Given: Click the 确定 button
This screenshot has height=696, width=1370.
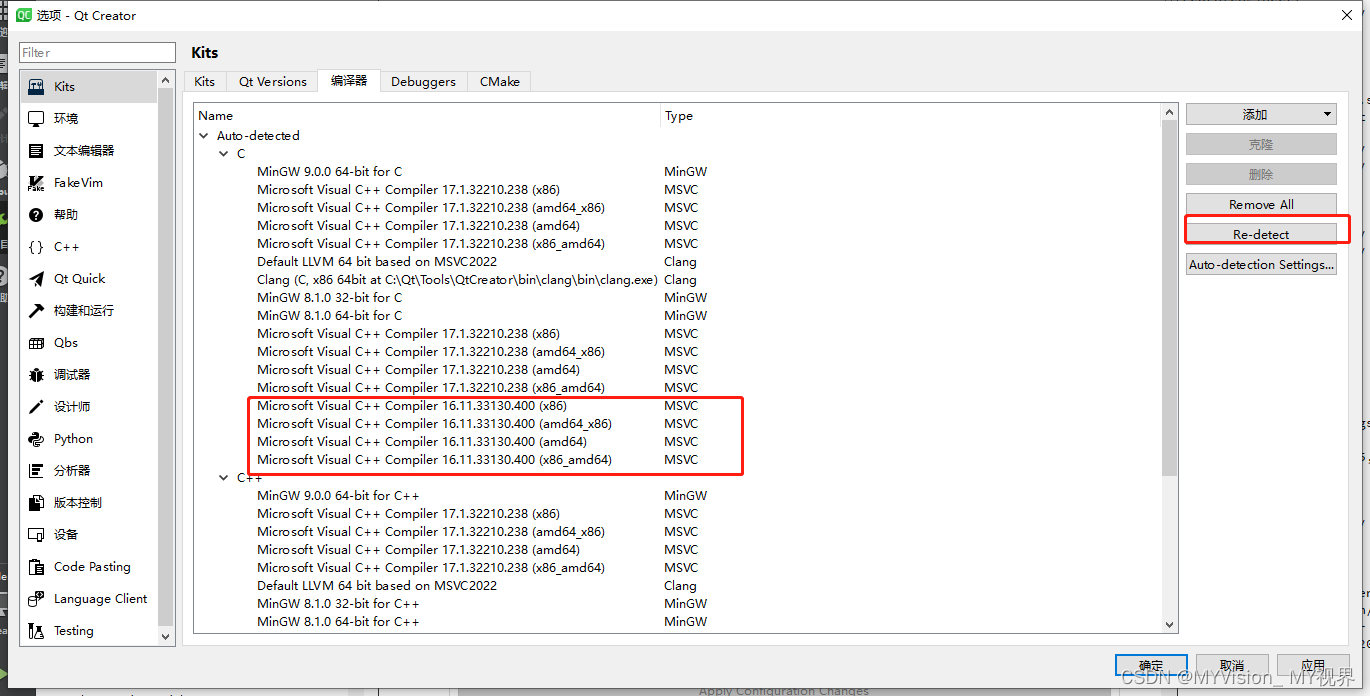Looking at the screenshot, I should pyautogui.click(x=1151, y=665).
